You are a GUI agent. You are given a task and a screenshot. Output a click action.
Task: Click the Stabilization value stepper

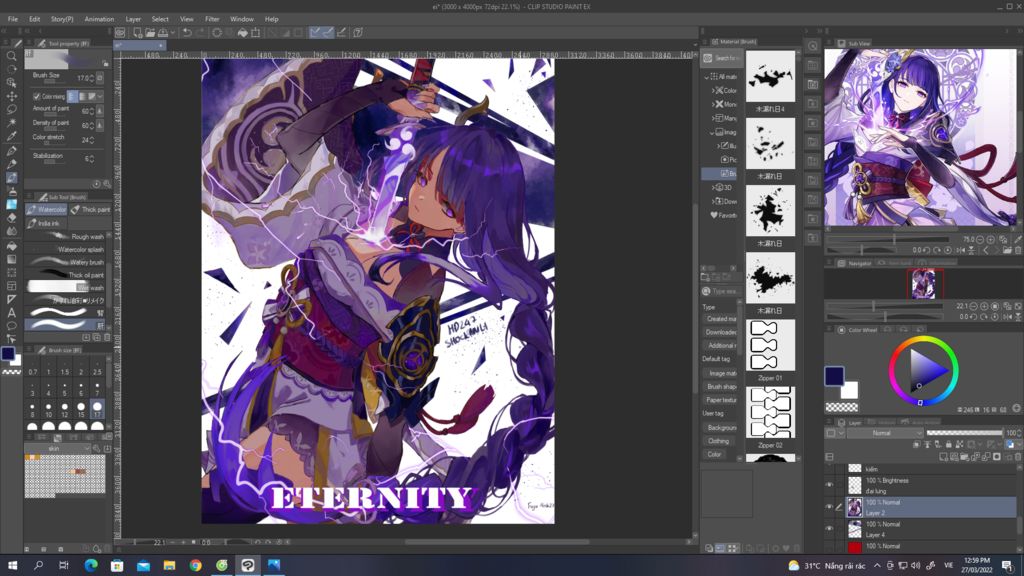[x=91, y=159]
